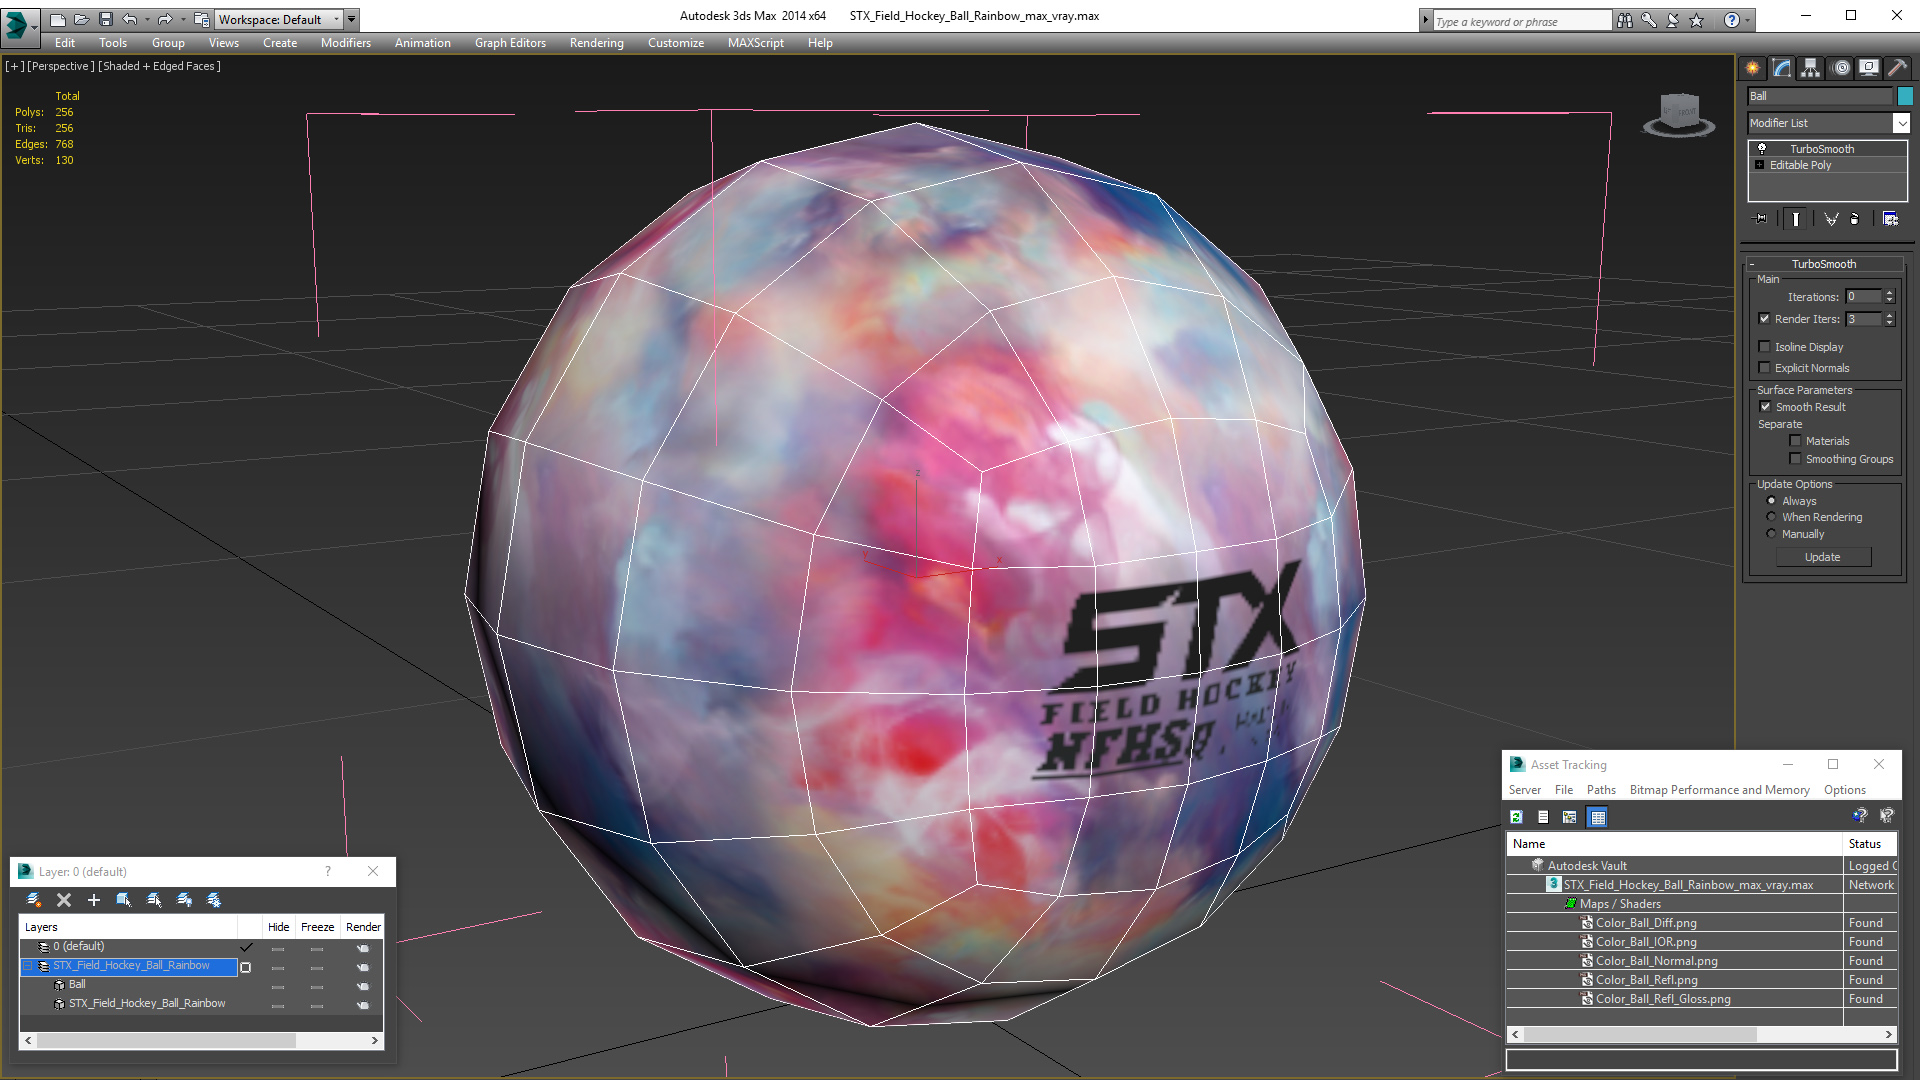Click the Freeze column header in Layers
1920x1080 pixels.
click(x=318, y=927)
